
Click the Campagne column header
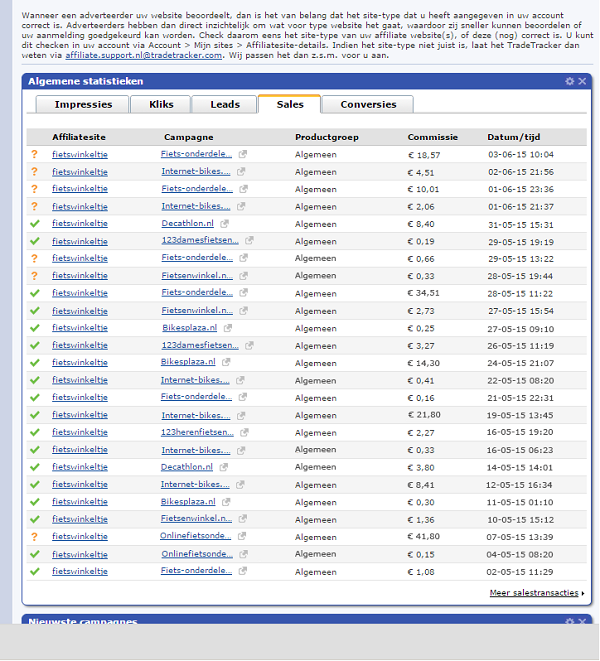(x=188, y=137)
